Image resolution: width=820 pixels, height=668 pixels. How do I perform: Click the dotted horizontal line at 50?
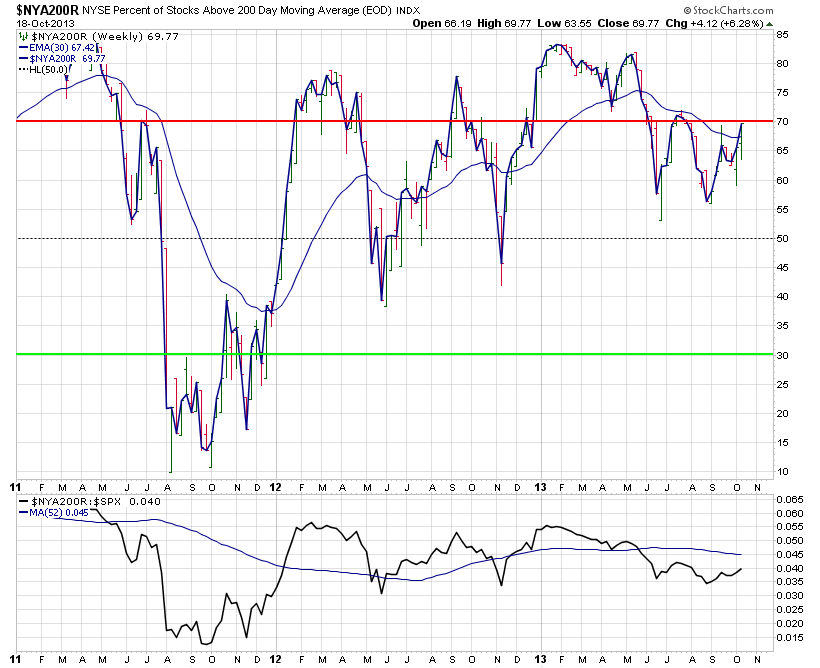point(395,238)
